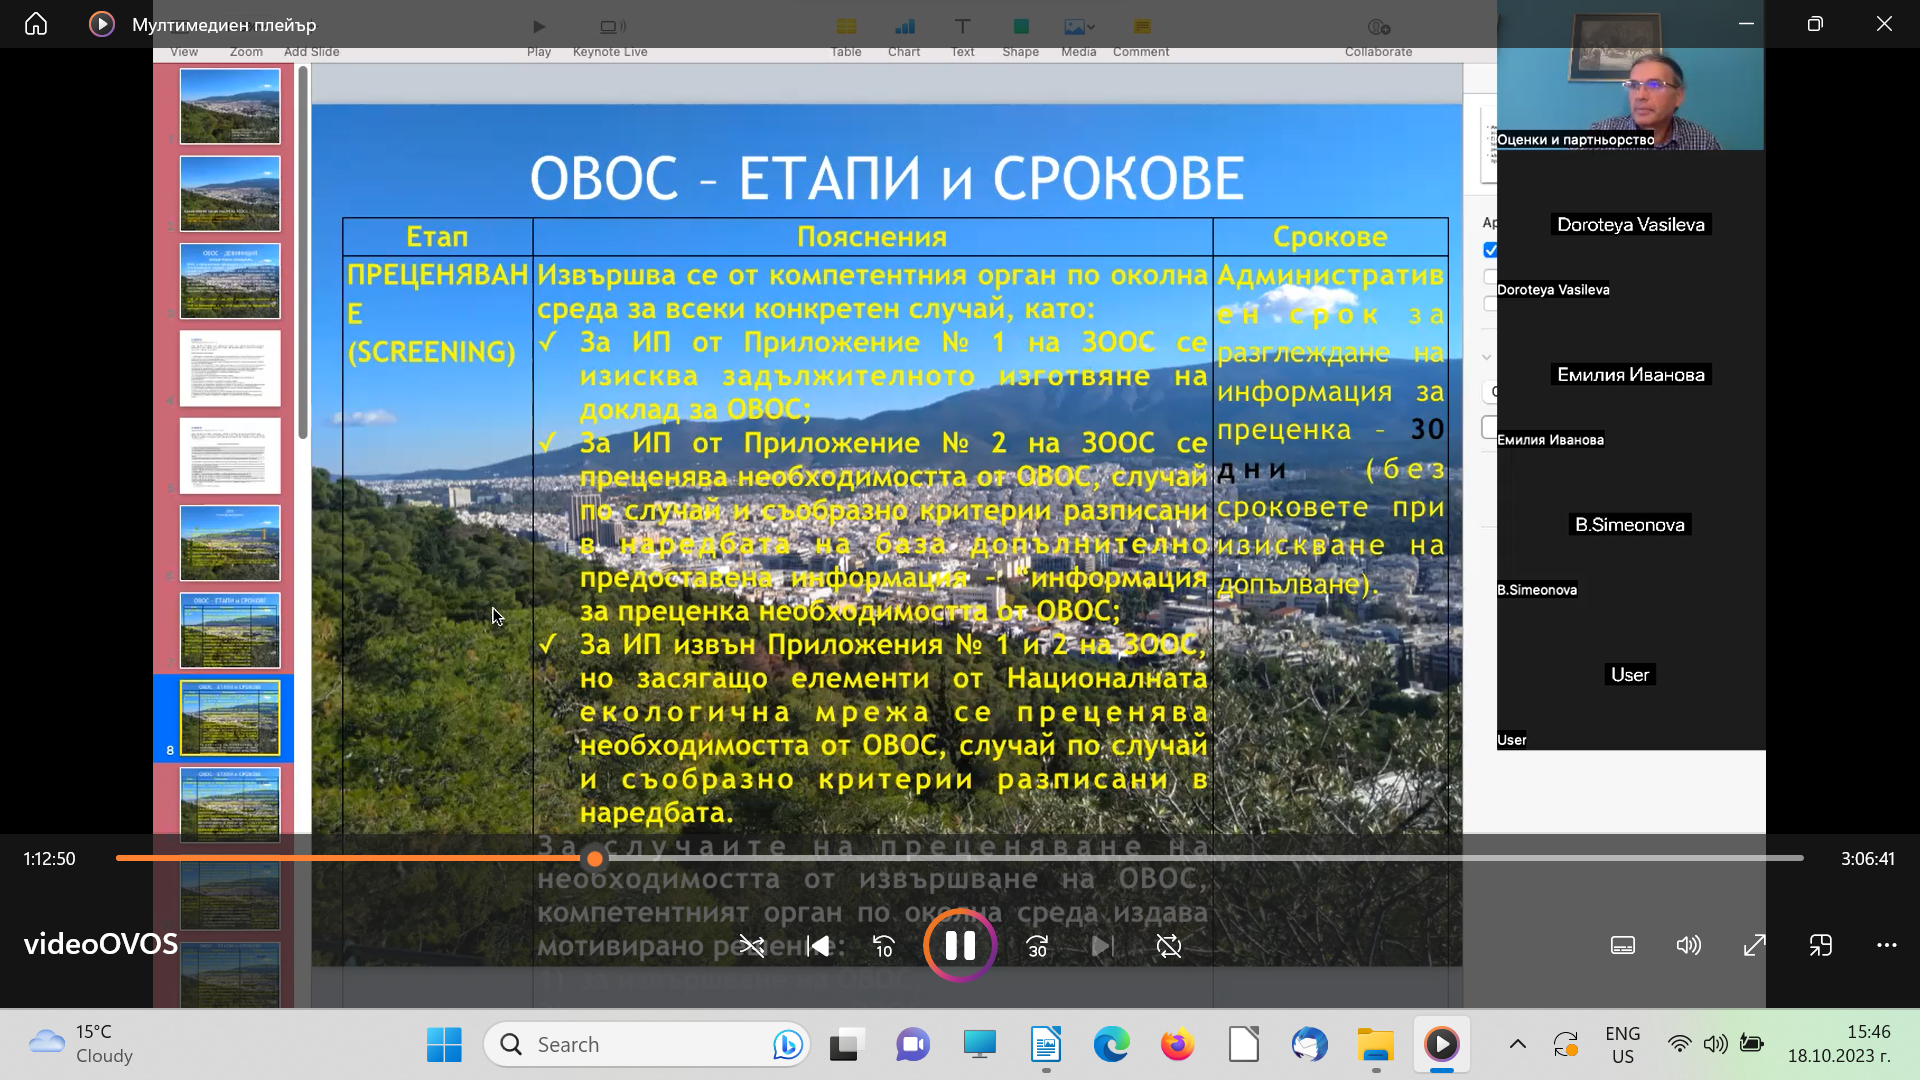Toggle shuffle mode
This screenshot has height=1080, width=1920.
[751, 946]
